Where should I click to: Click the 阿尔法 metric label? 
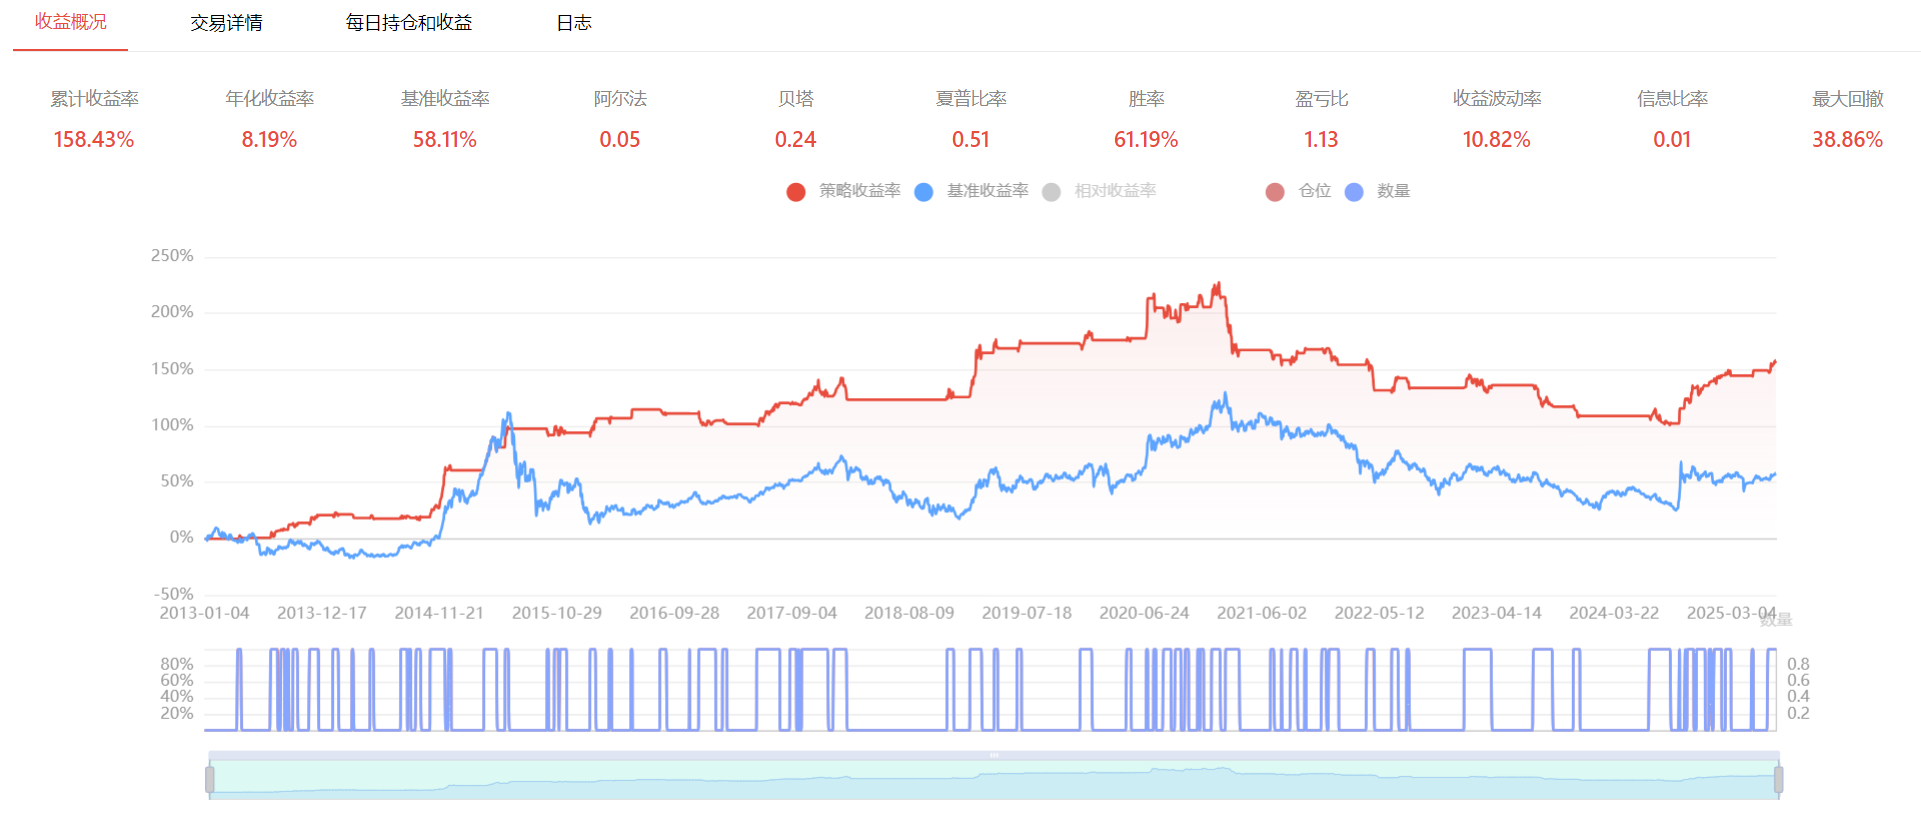point(620,99)
